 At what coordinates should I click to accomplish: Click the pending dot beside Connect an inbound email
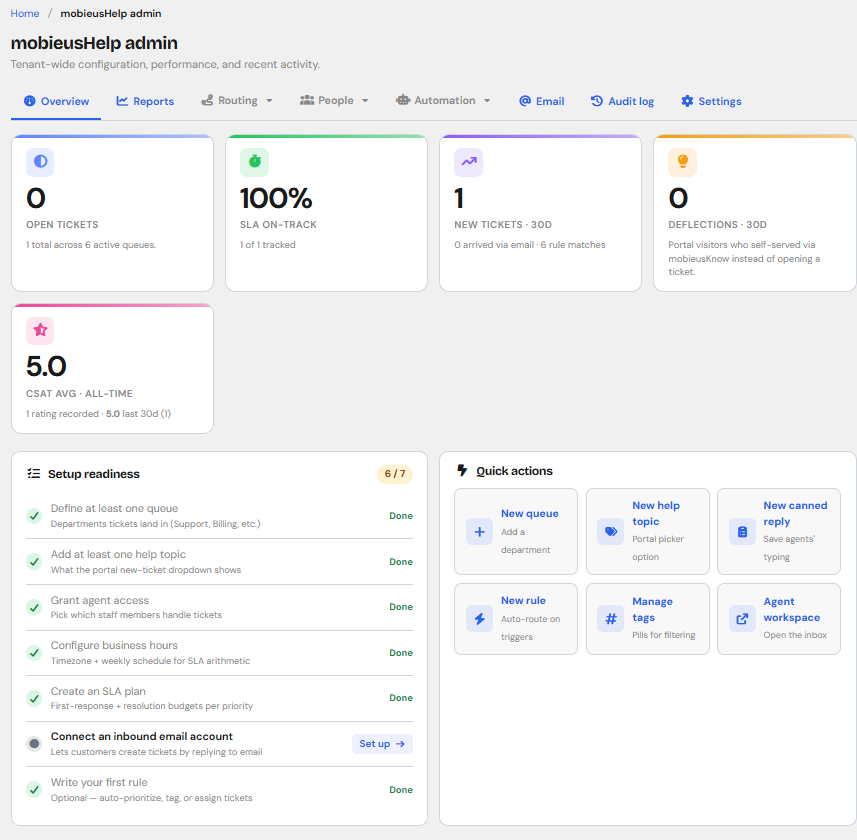point(34,744)
